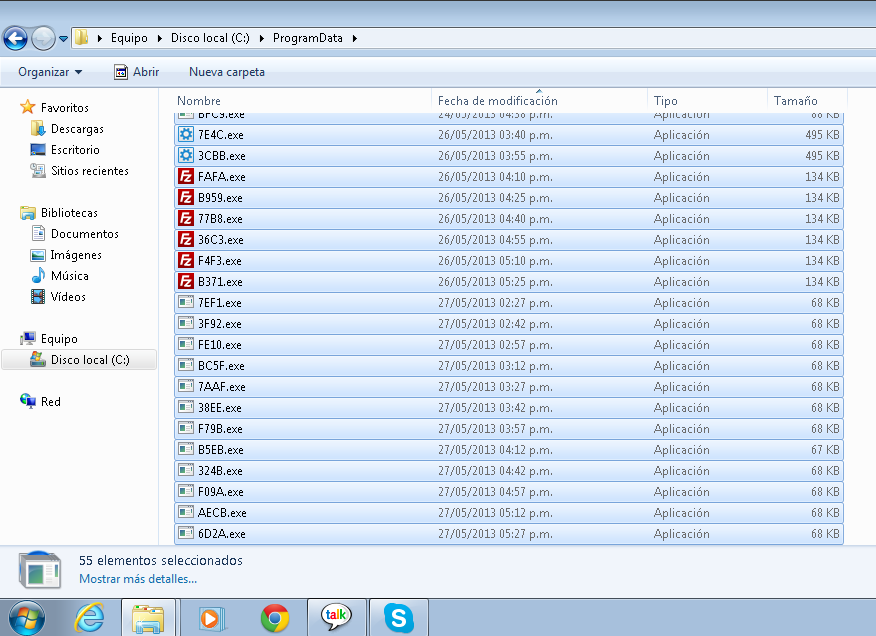Screen dimensions: 876x636
Task: Click the Back navigation arrow button
Action: click(x=15, y=39)
